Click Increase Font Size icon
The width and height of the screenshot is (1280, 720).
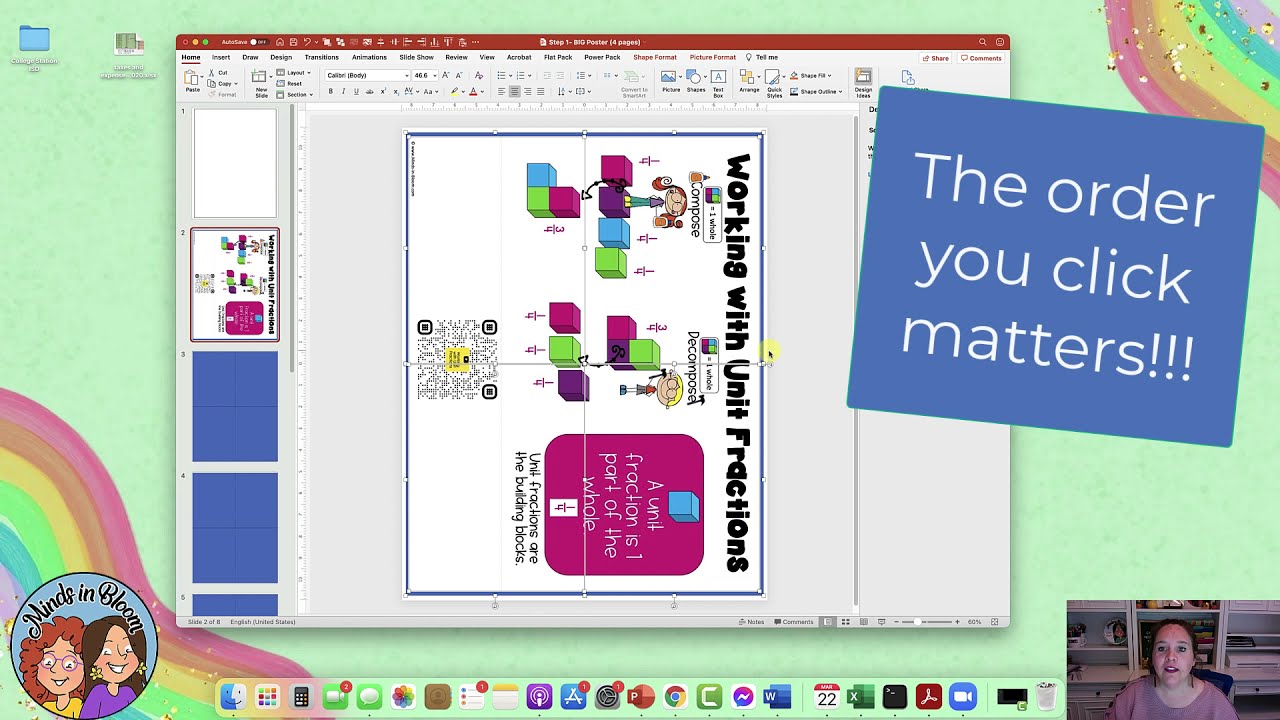tap(445, 75)
